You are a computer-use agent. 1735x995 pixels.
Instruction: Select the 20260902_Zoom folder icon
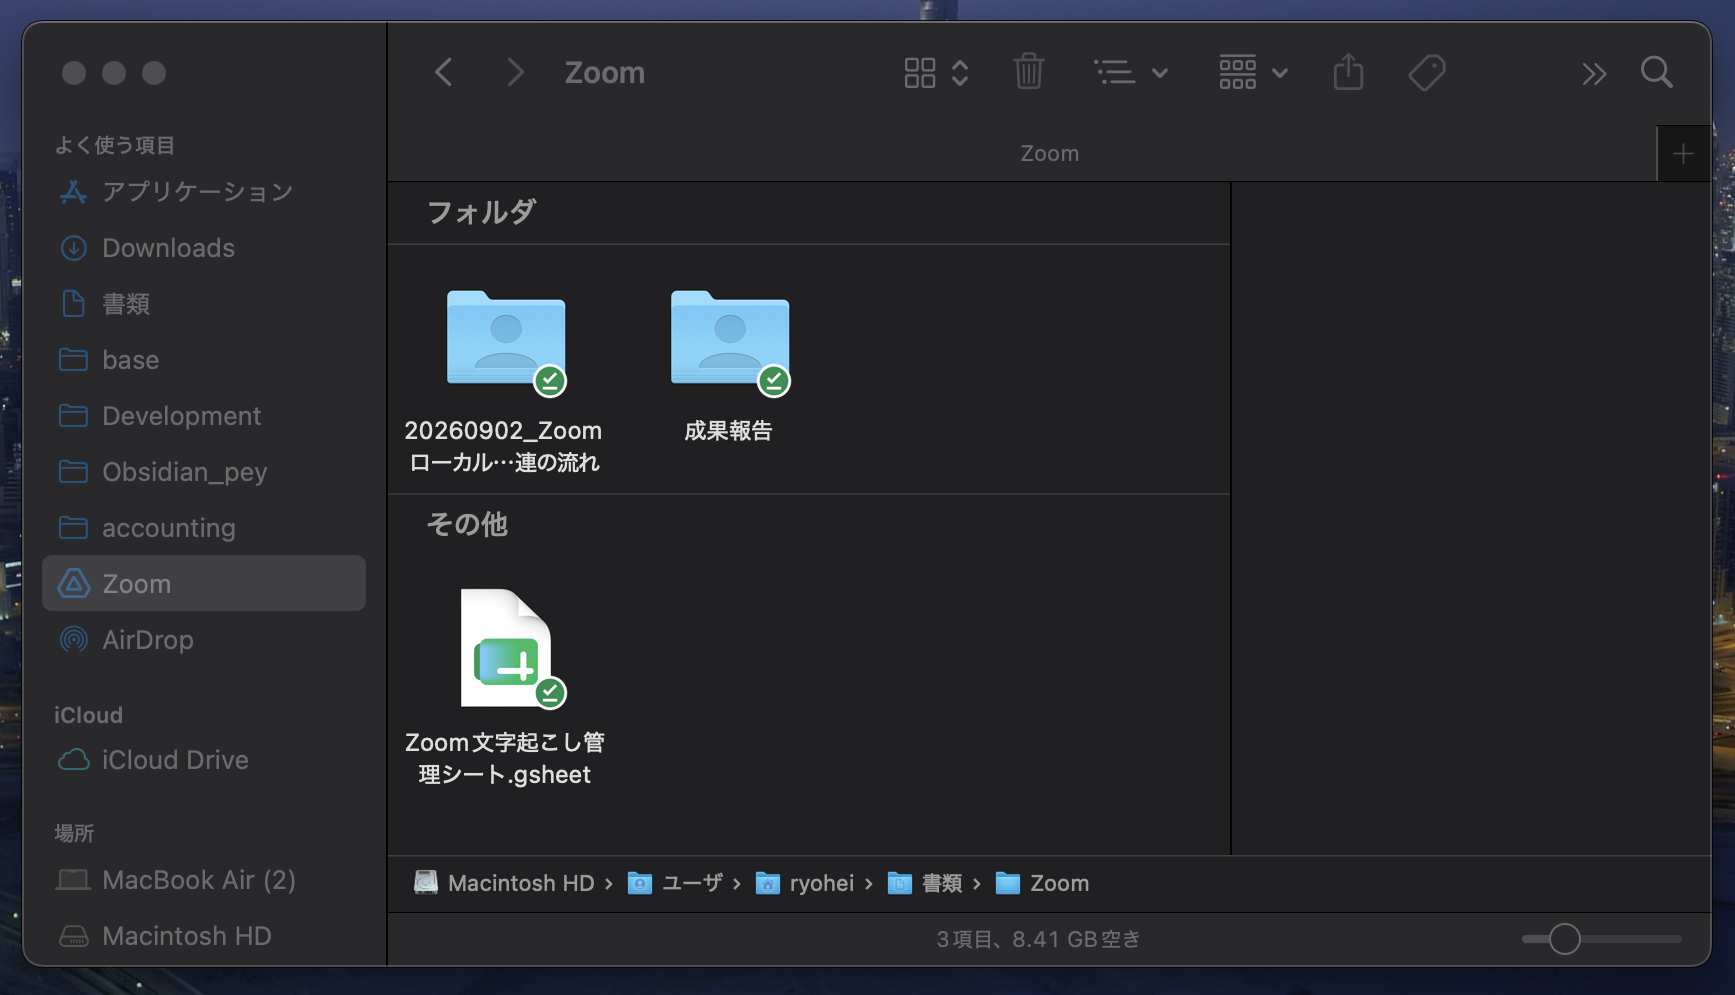(x=506, y=338)
